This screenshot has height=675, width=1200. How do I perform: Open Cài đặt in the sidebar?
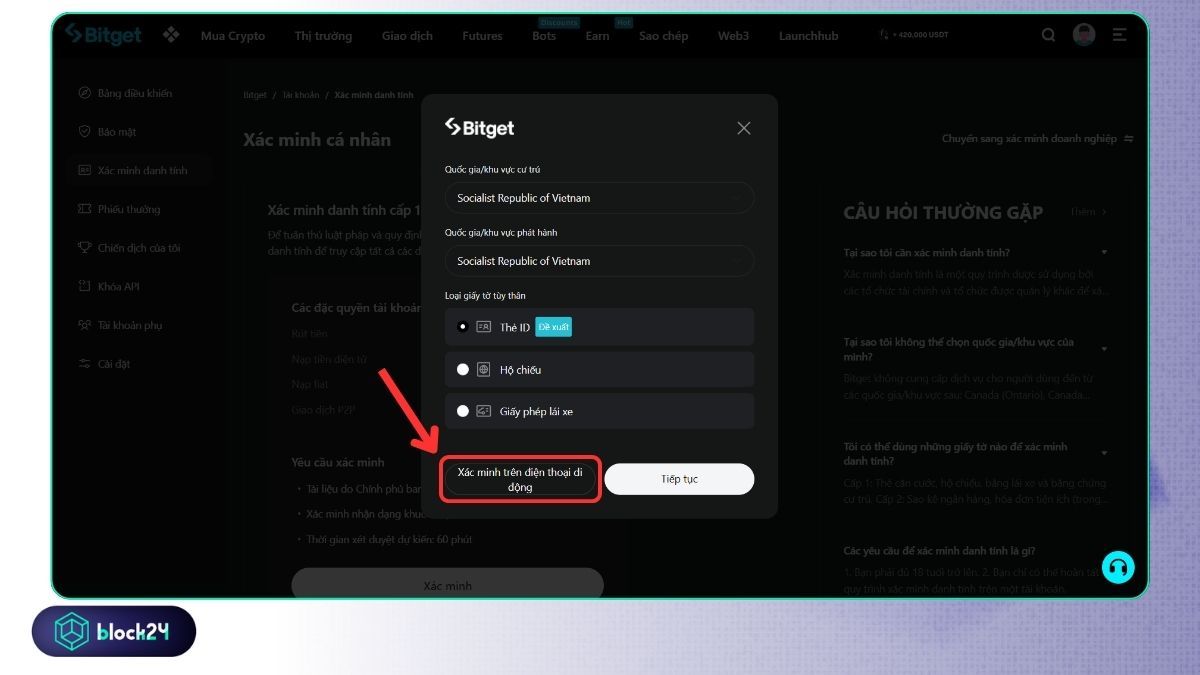point(114,364)
